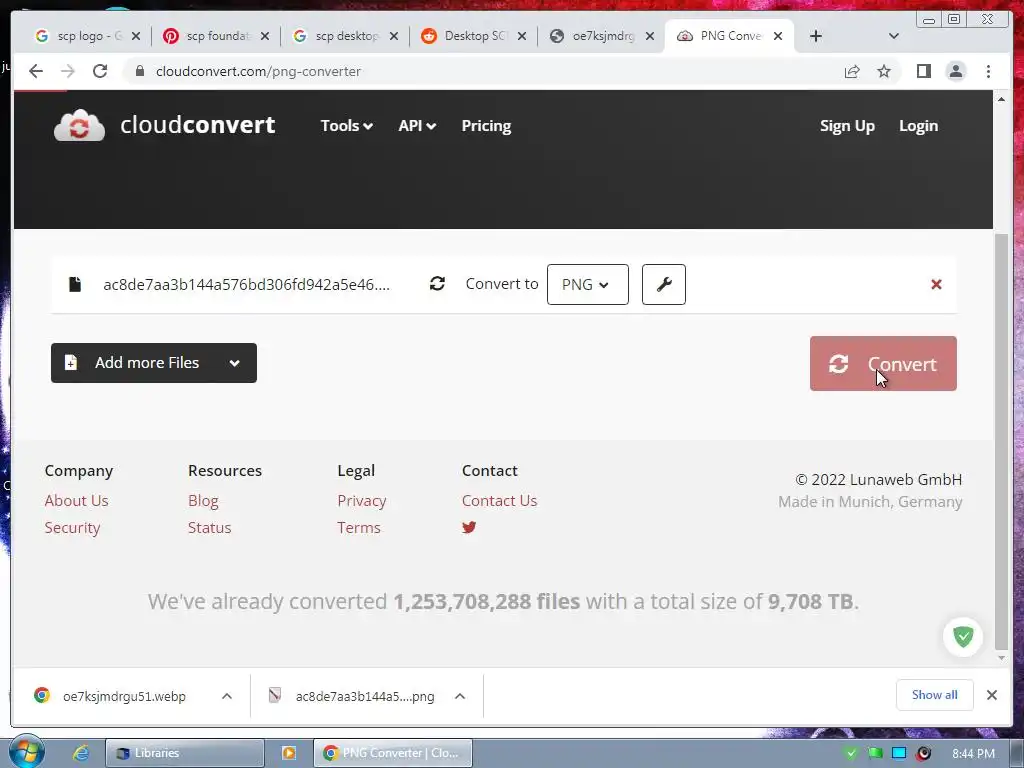Open the media player taskbar icon
1024x768 pixels.
289,753
